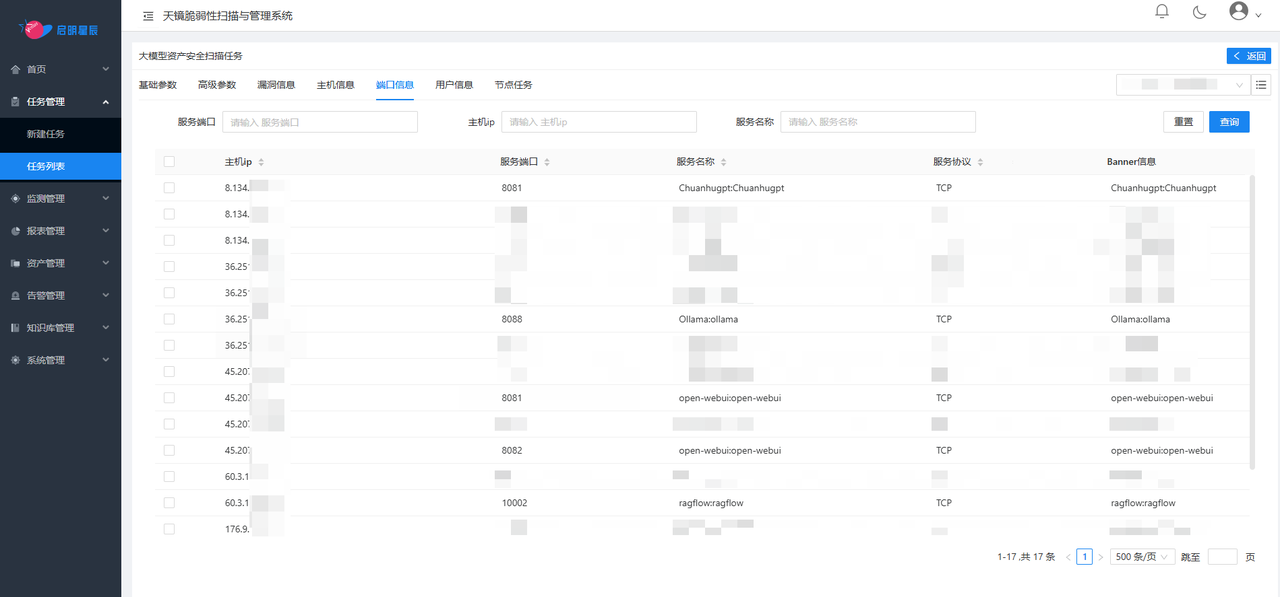This screenshot has height=597, width=1280.
Task: Click the table's vertical scrollbar
Action: 1252,320
